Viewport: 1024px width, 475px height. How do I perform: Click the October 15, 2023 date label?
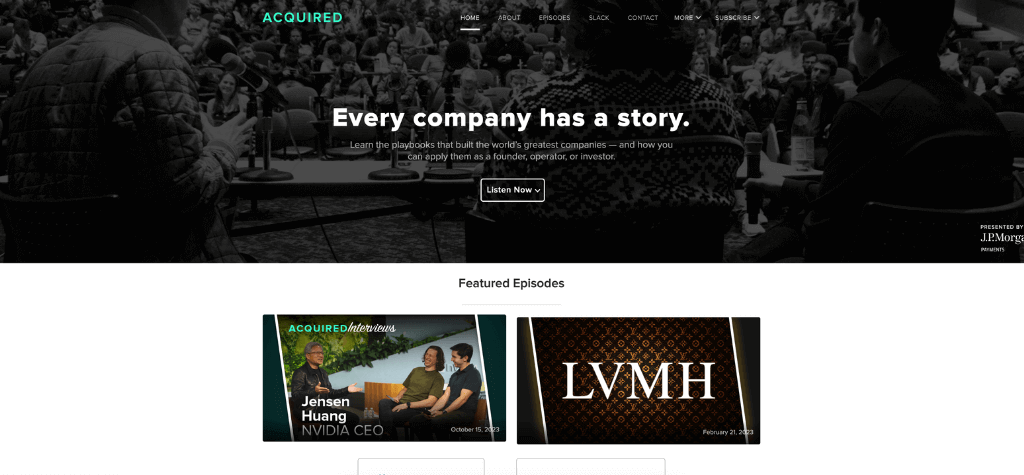point(475,429)
